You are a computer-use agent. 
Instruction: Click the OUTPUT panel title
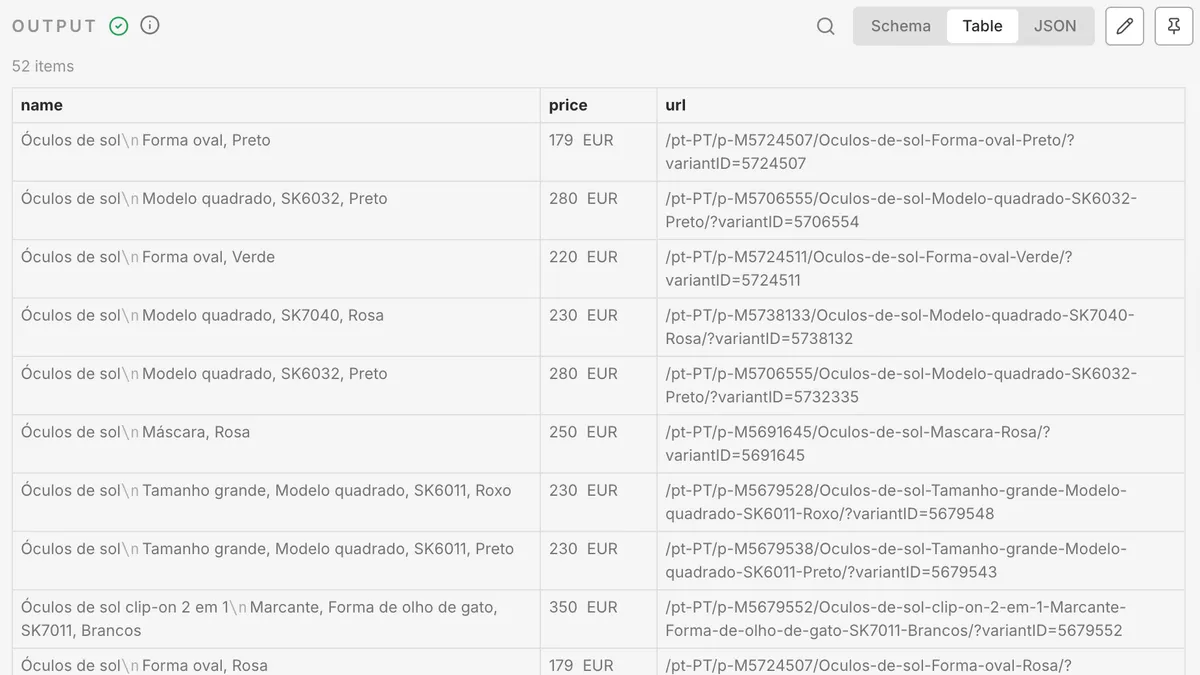(x=54, y=26)
